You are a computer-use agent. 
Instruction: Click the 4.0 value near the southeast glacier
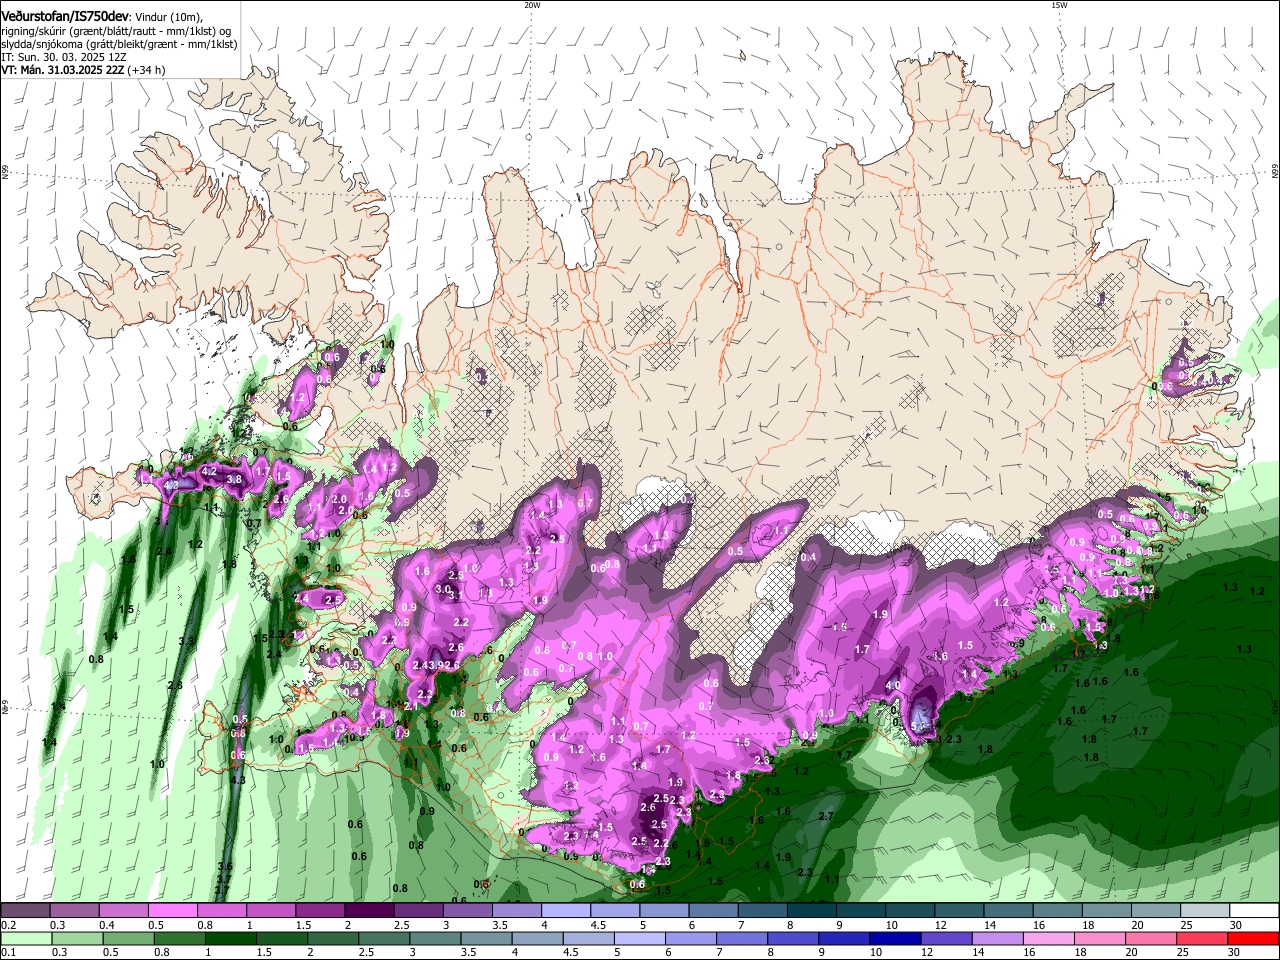pos(893,685)
